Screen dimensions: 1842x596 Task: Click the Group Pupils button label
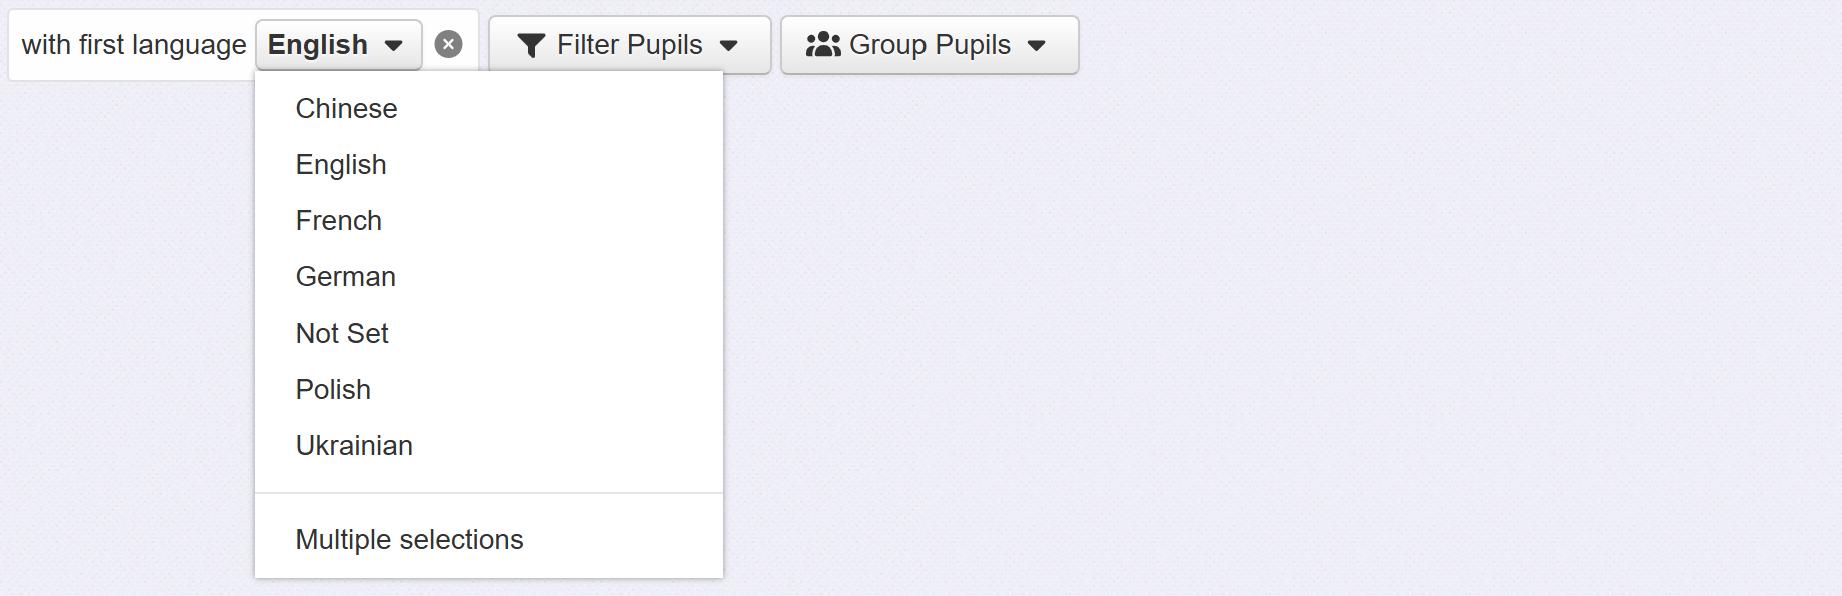click(930, 45)
